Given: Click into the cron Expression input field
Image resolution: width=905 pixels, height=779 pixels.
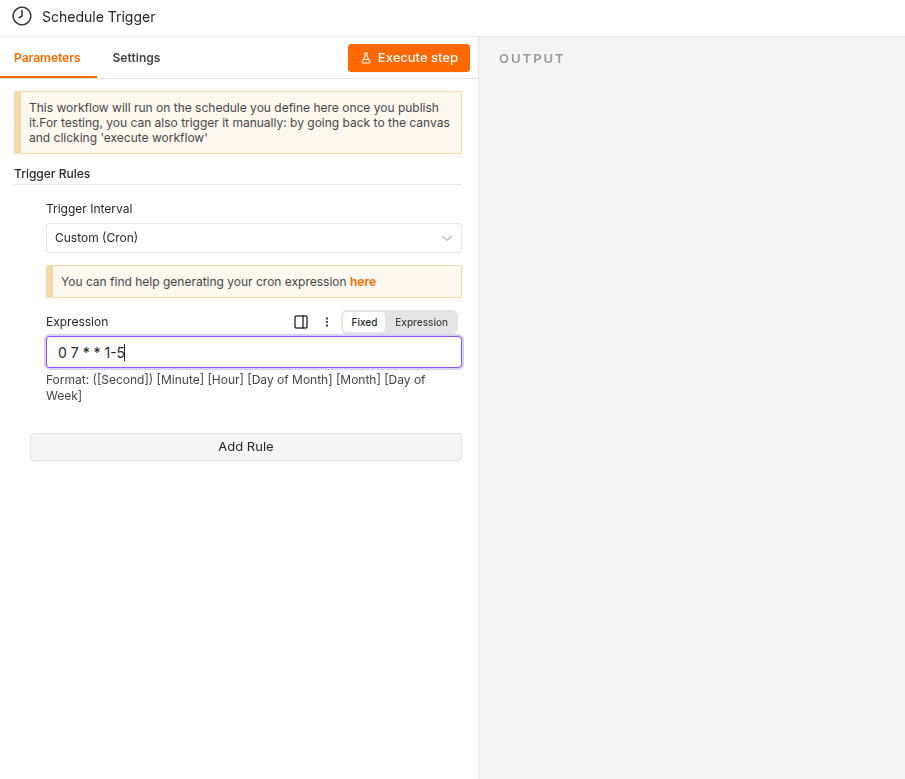Looking at the screenshot, I should [x=254, y=352].
